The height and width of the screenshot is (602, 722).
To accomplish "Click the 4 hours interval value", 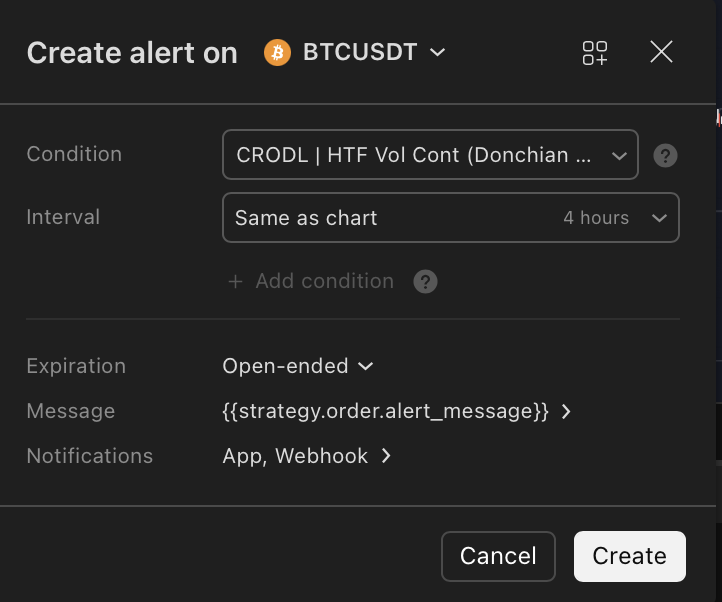I will point(596,218).
